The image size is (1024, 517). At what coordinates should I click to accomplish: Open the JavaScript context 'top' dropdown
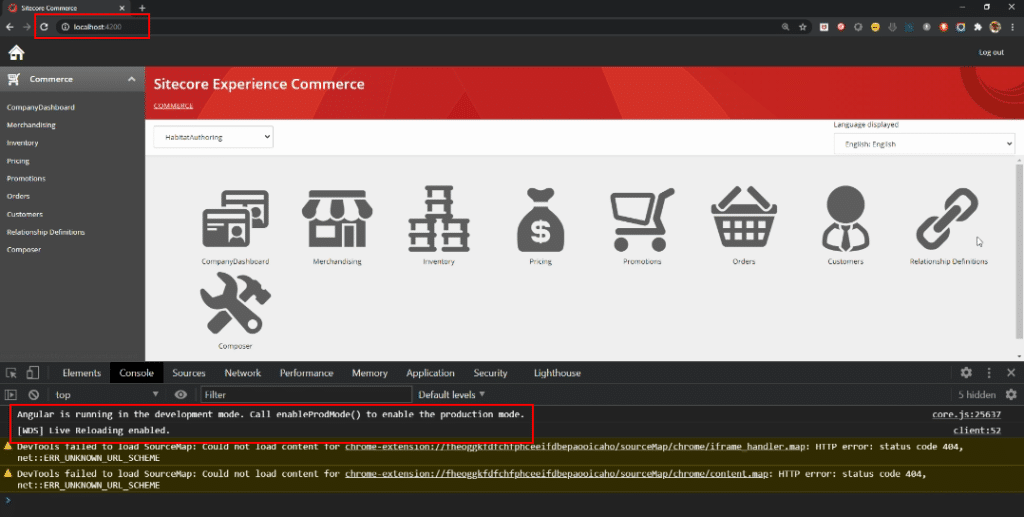[x=106, y=394]
